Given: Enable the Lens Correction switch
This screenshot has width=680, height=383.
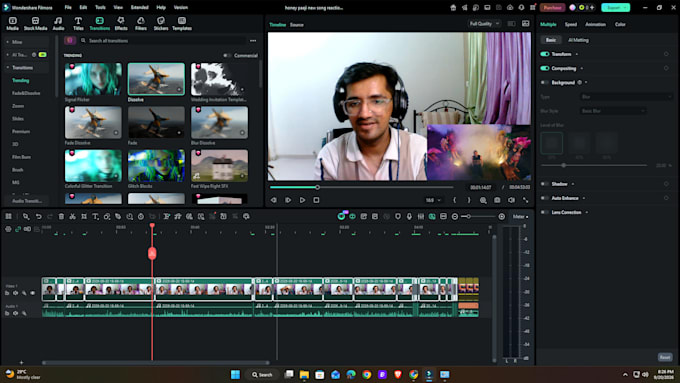Looking at the screenshot, I should click(x=545, y=212).
